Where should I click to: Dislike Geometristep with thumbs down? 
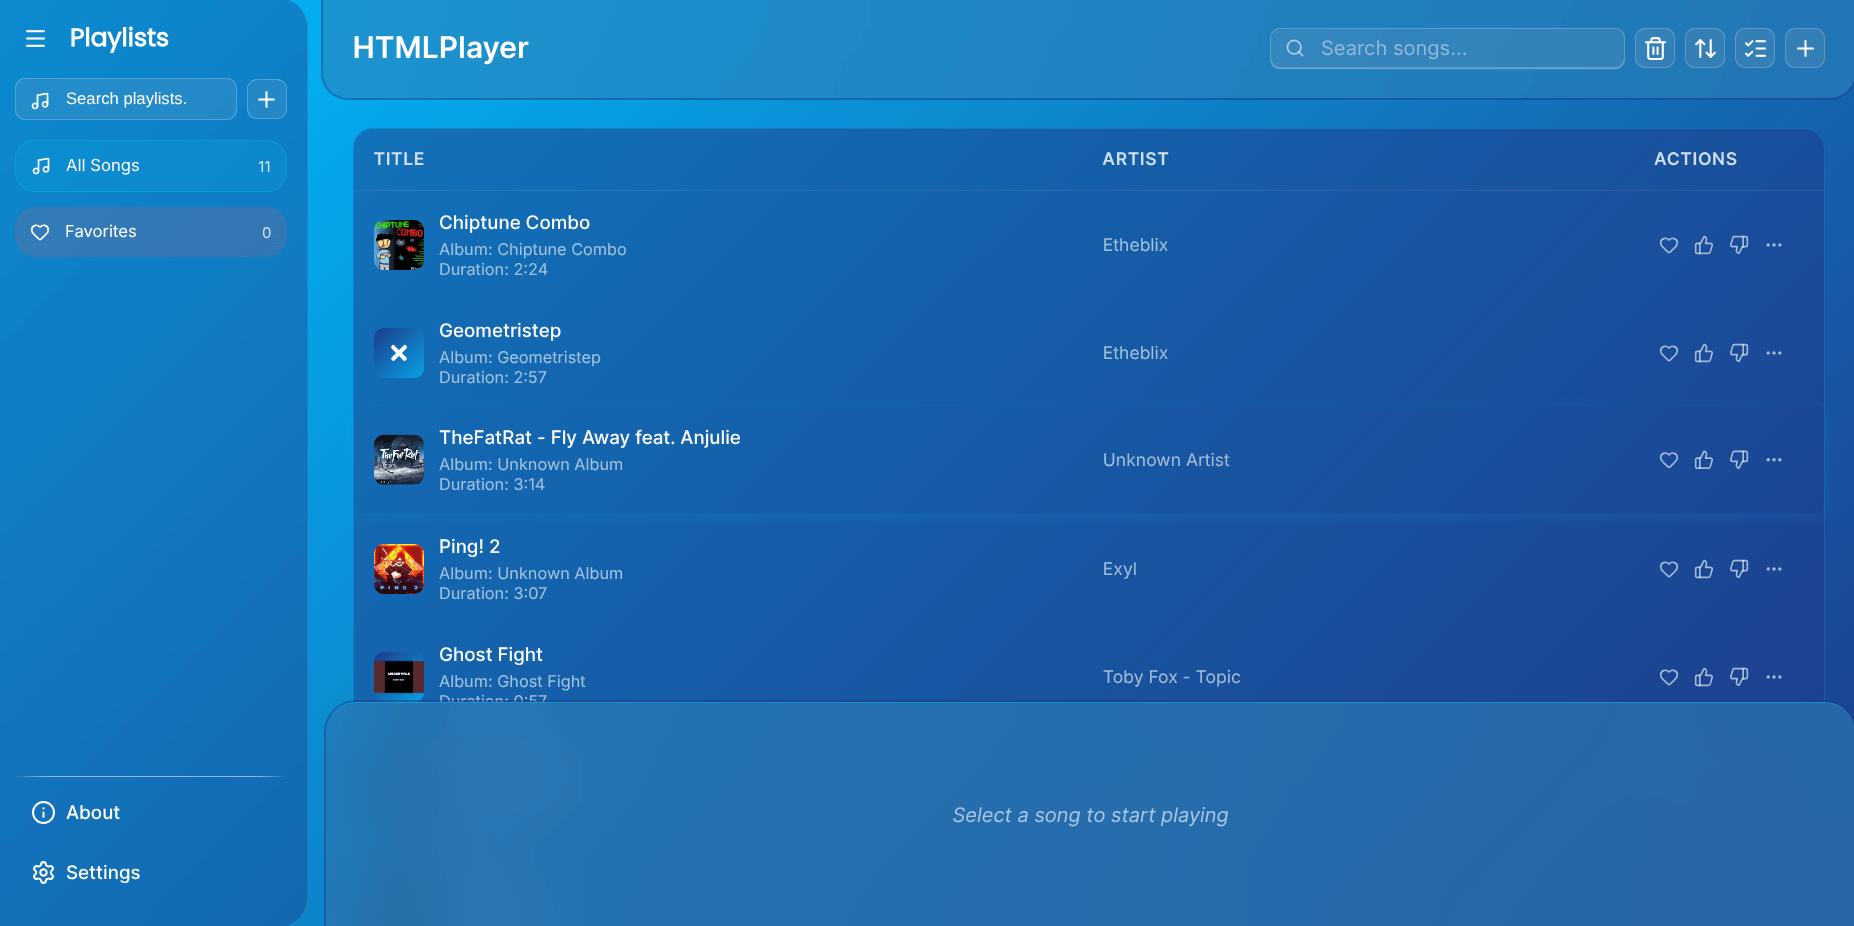1739,353
